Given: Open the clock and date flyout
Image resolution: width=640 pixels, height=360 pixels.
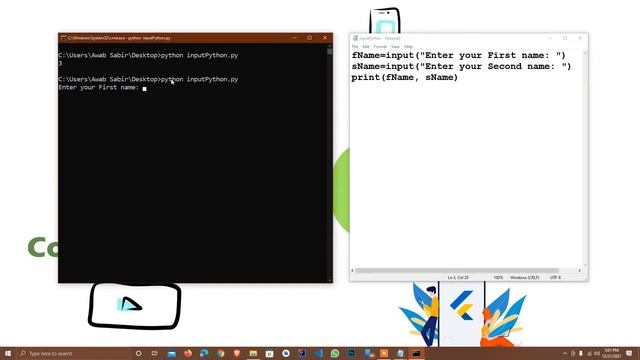Looking at the screenshot, I should [x=611, y=353].
